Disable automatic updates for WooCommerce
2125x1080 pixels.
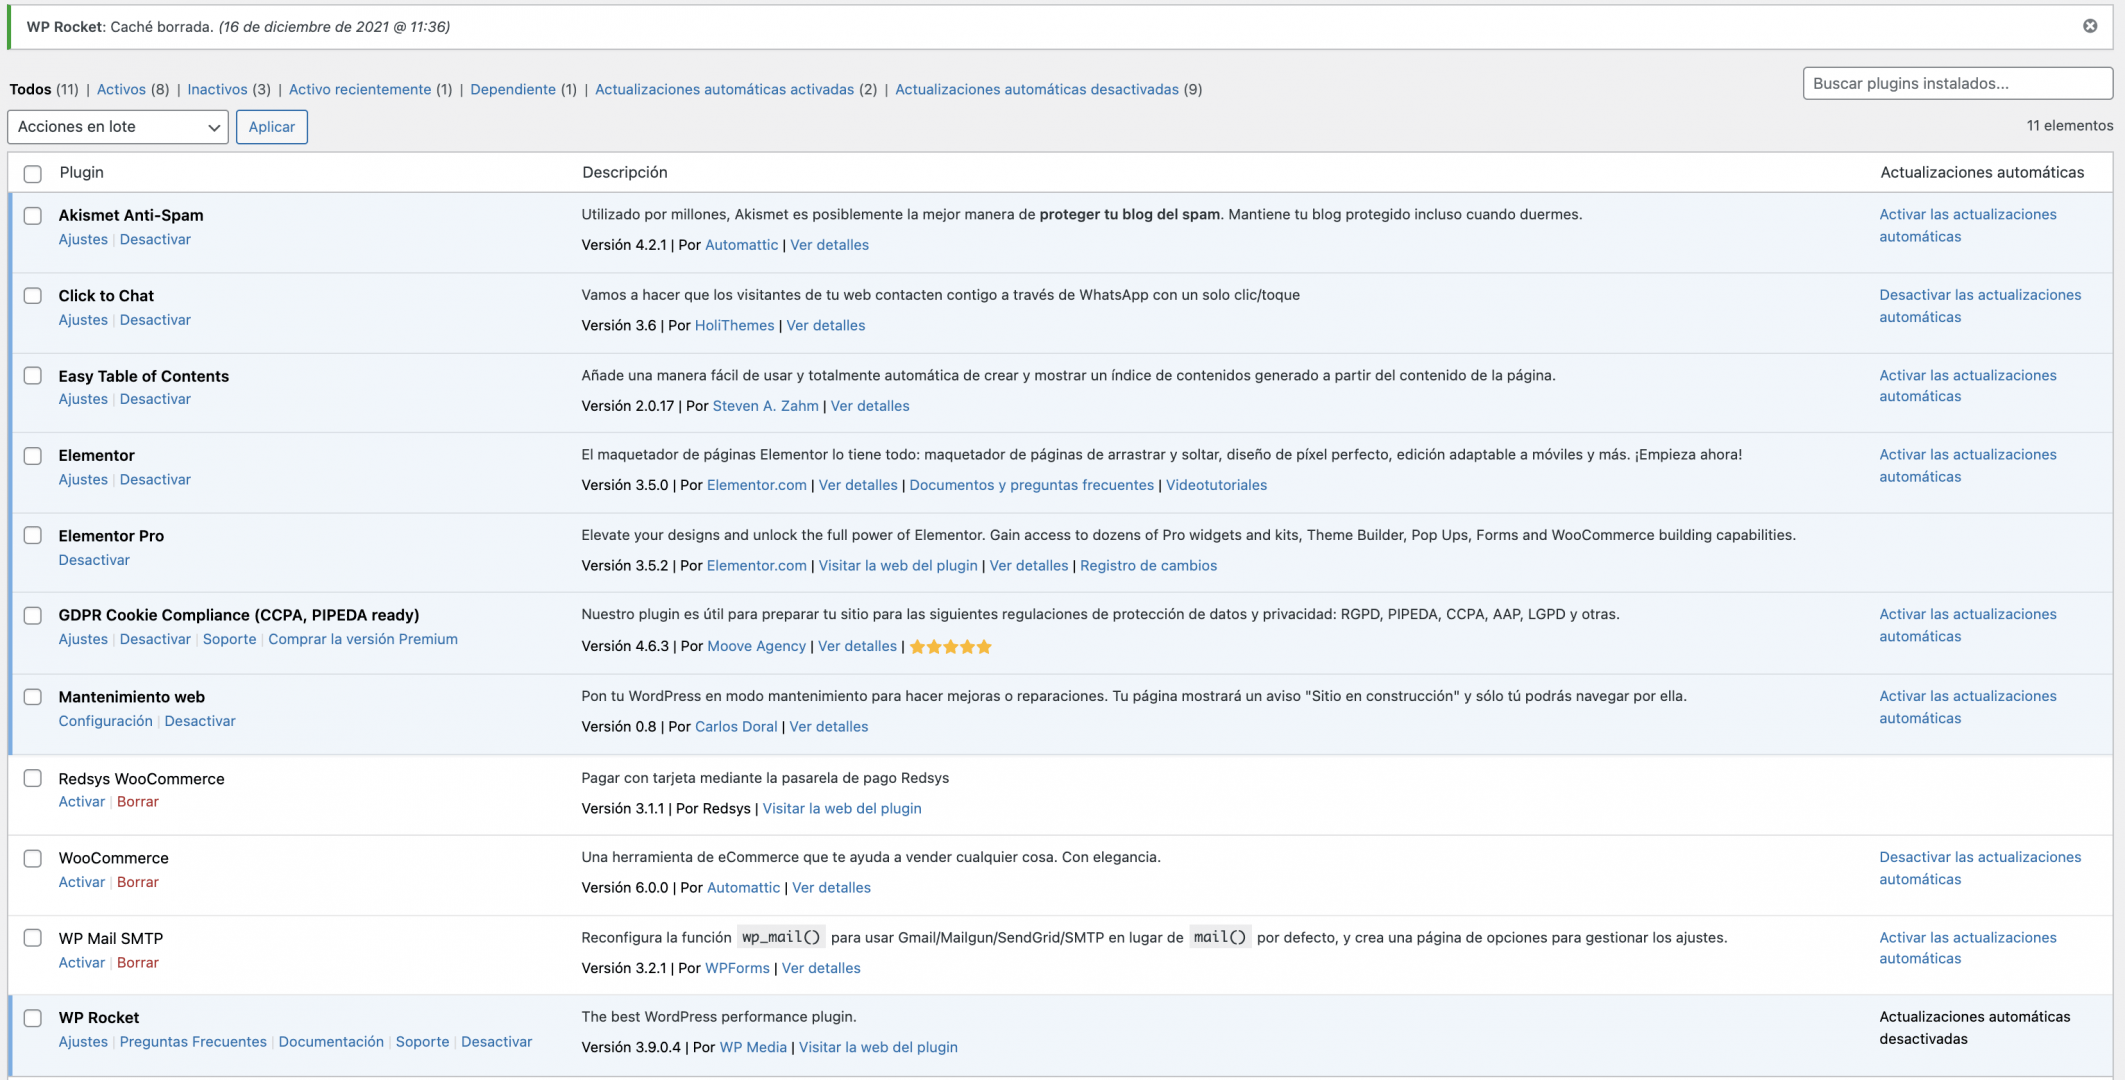pos(1980,869)
